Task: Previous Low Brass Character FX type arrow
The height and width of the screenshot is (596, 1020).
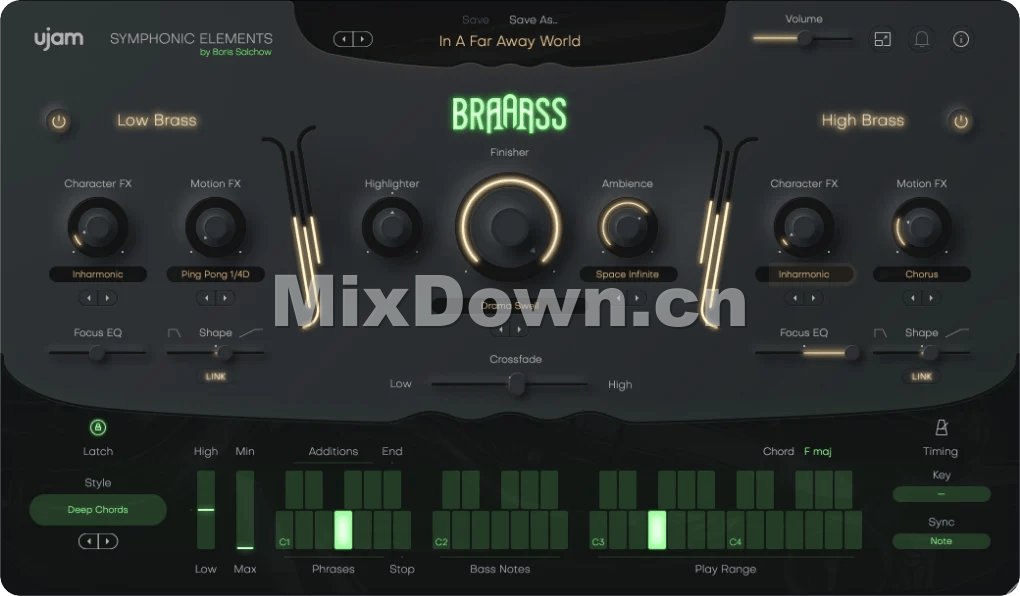Action: point(88,298)
